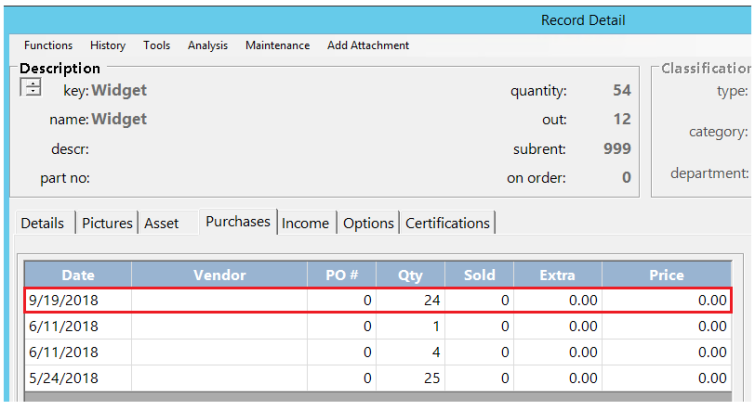Switch to the Income tab

305,223
